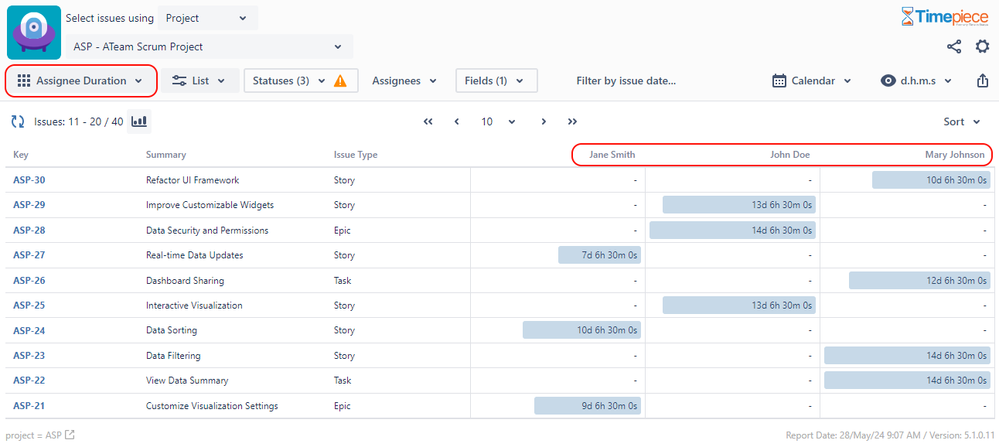Image resolution: width=999 pixels, height=444 pixels.
Task: Click the Jane Smith column header
Action: click(612, 155)
